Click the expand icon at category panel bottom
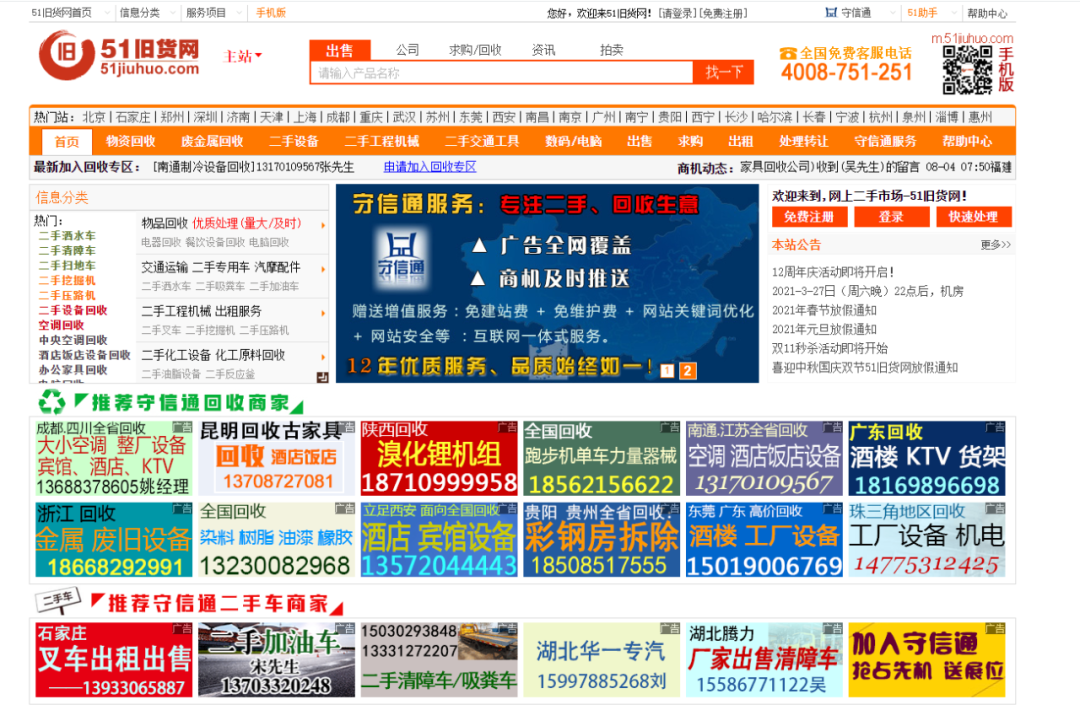1080x710 pixels. (322, 377)
